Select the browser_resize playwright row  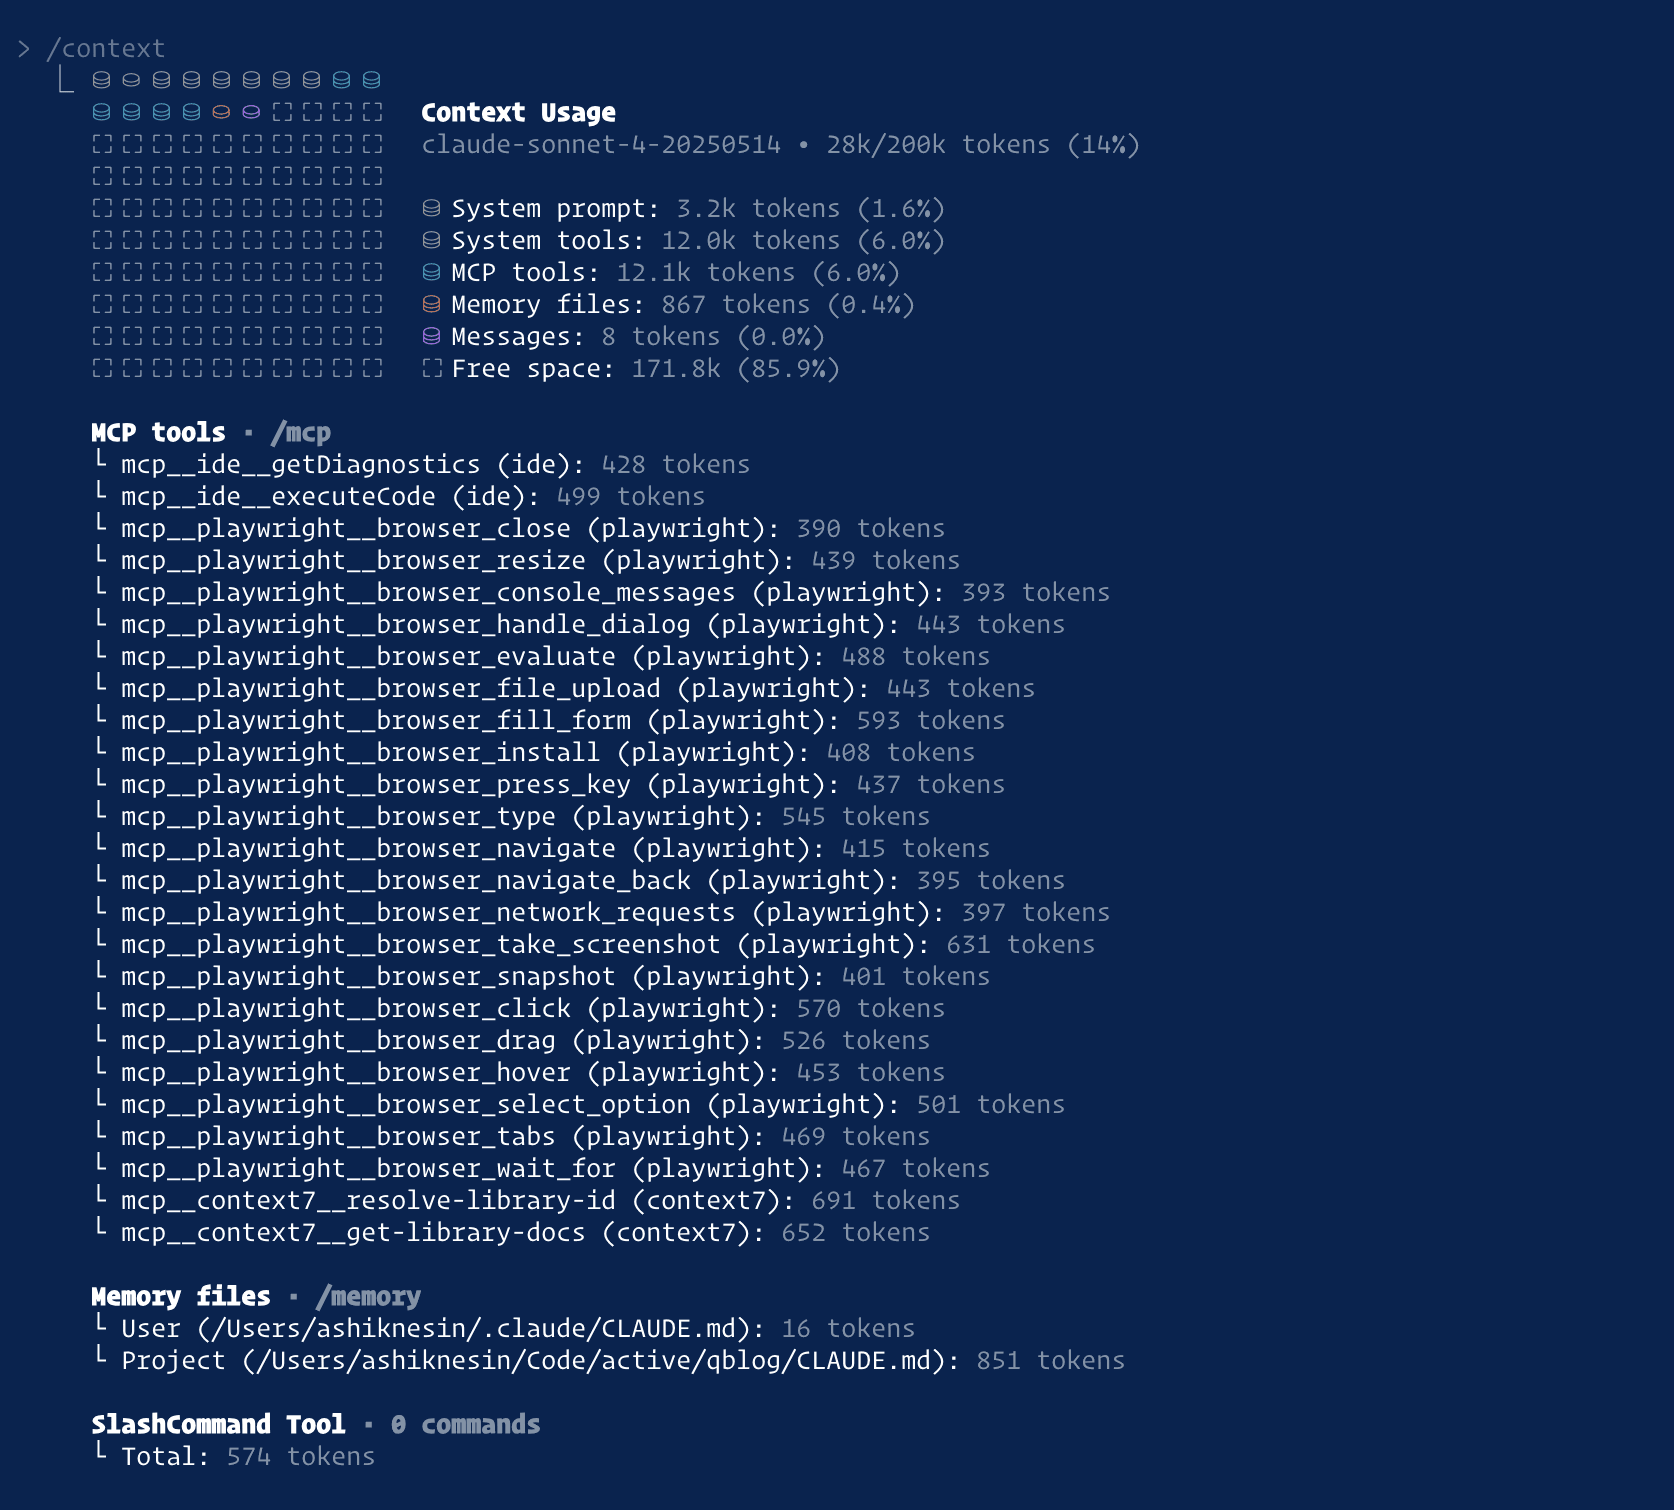tap(527, 561)
